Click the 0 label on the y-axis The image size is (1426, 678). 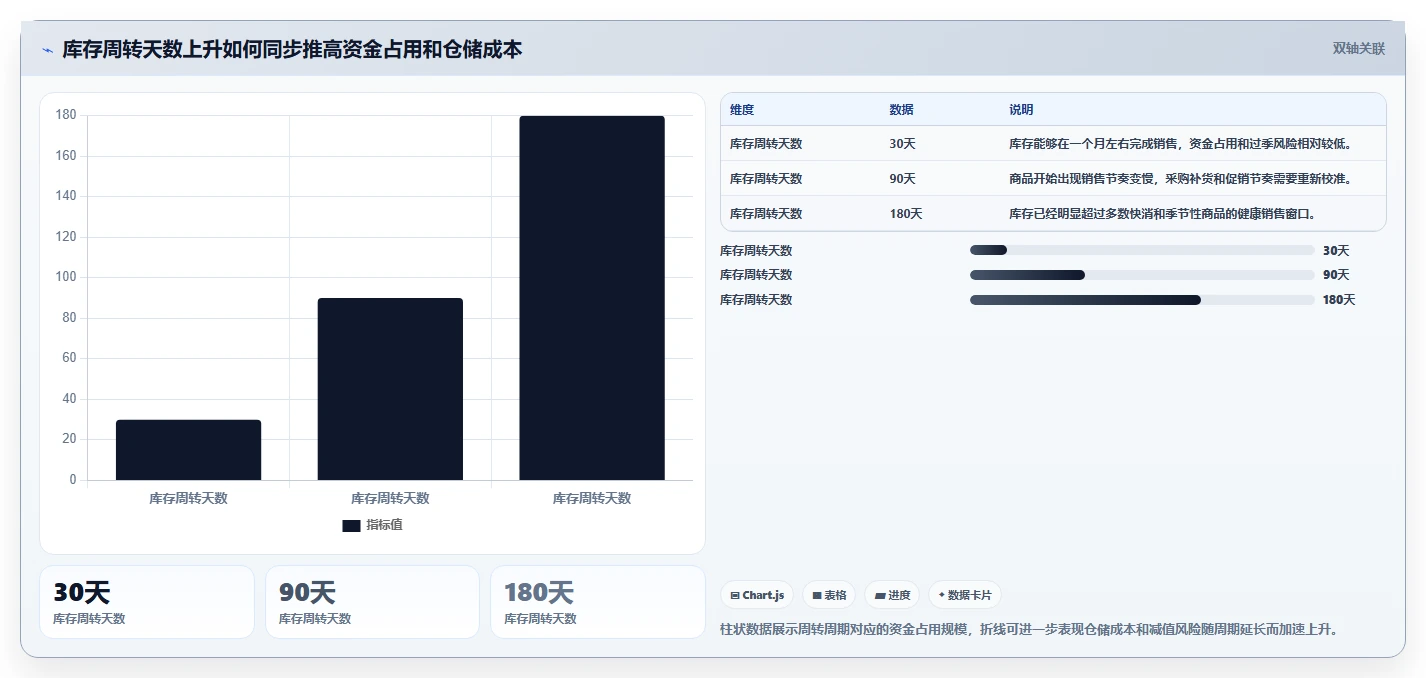[73, 480]
